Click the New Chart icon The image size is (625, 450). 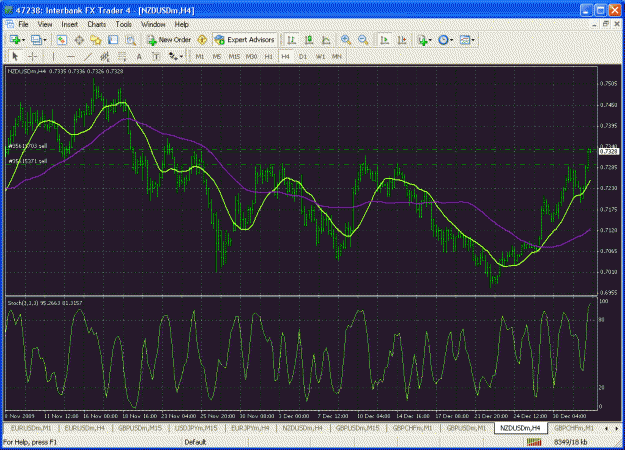(x=15, y=40)
